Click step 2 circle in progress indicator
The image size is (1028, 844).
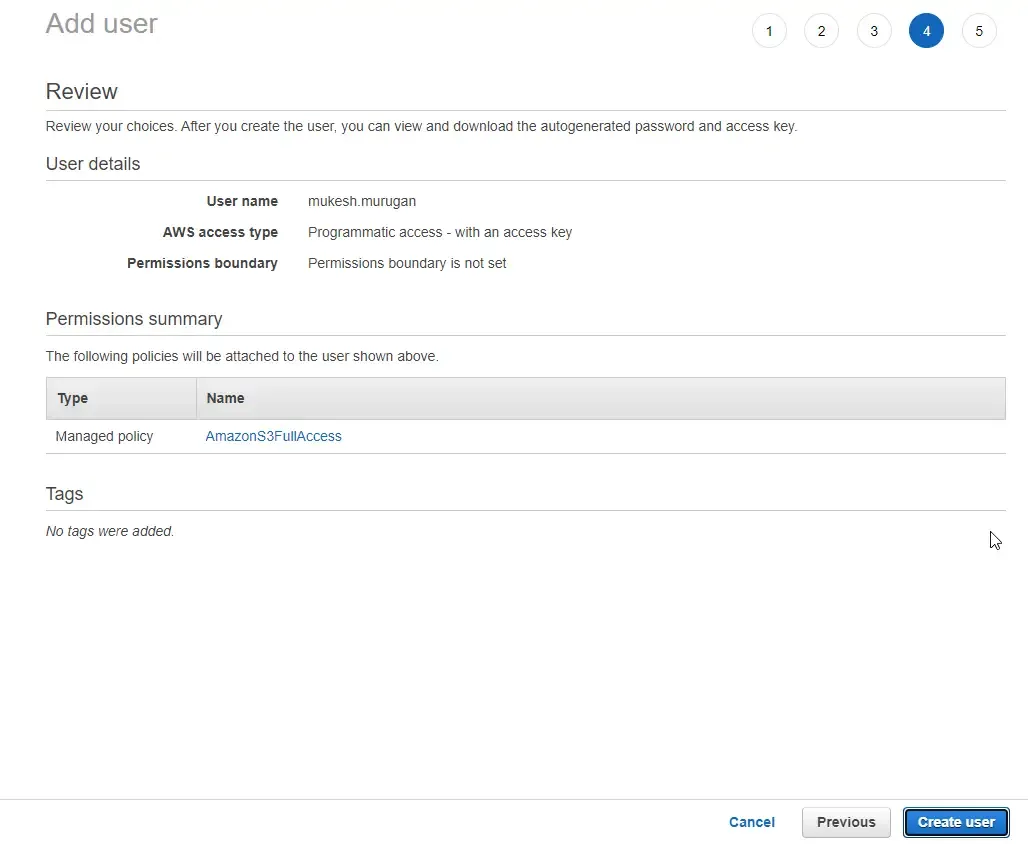(821, 31)
